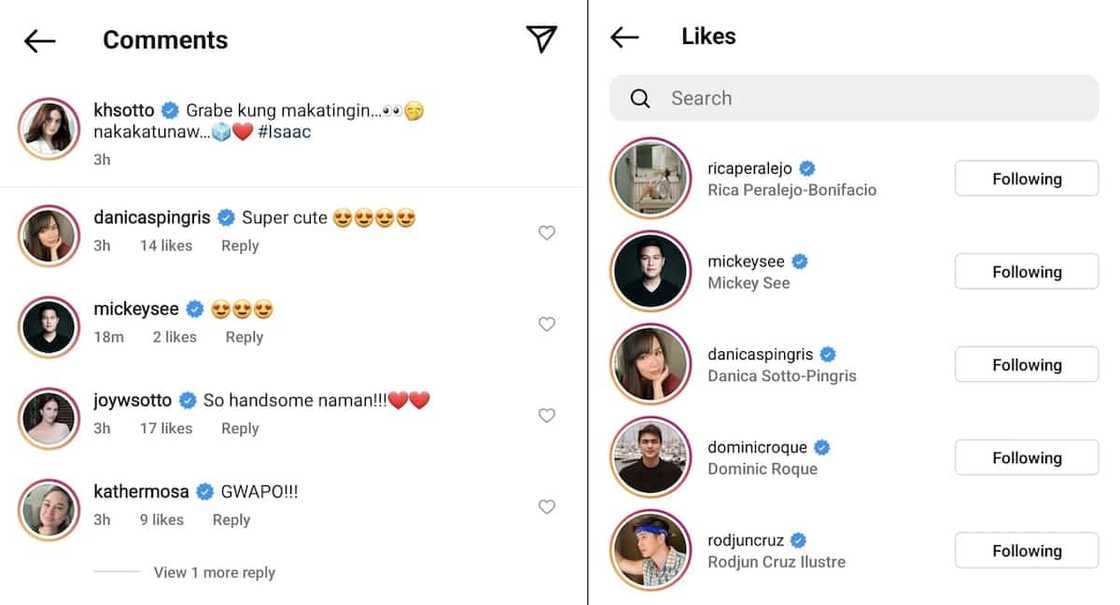Unfollow rodjuncruz via Following button
Viewport: 1120px width, 605px height.
pos(1026,551)
